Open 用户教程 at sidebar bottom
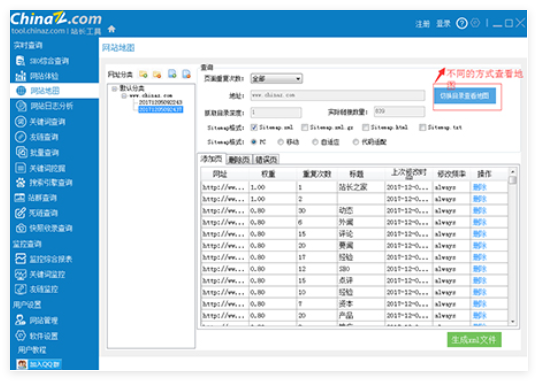The image size is (538, 381). 32,350
